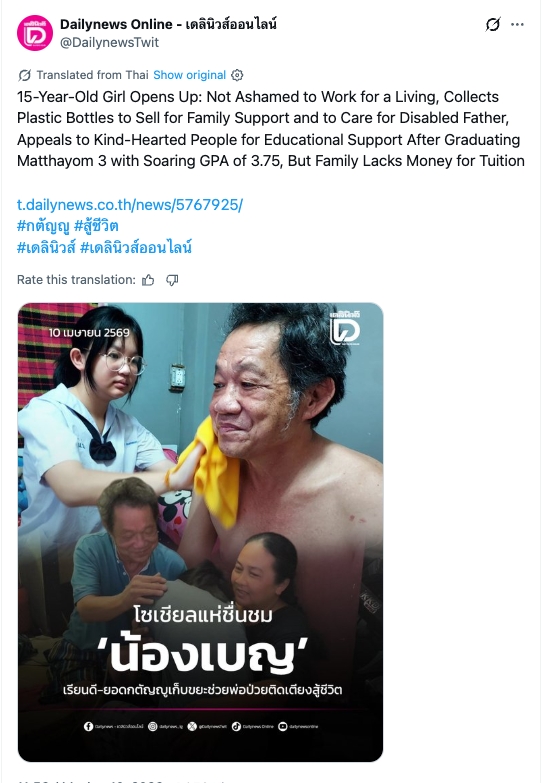Viewport: 543px width, 783px height.
Task: Open Dailynews Online profile avatar
Action: (x=34, y=33)
